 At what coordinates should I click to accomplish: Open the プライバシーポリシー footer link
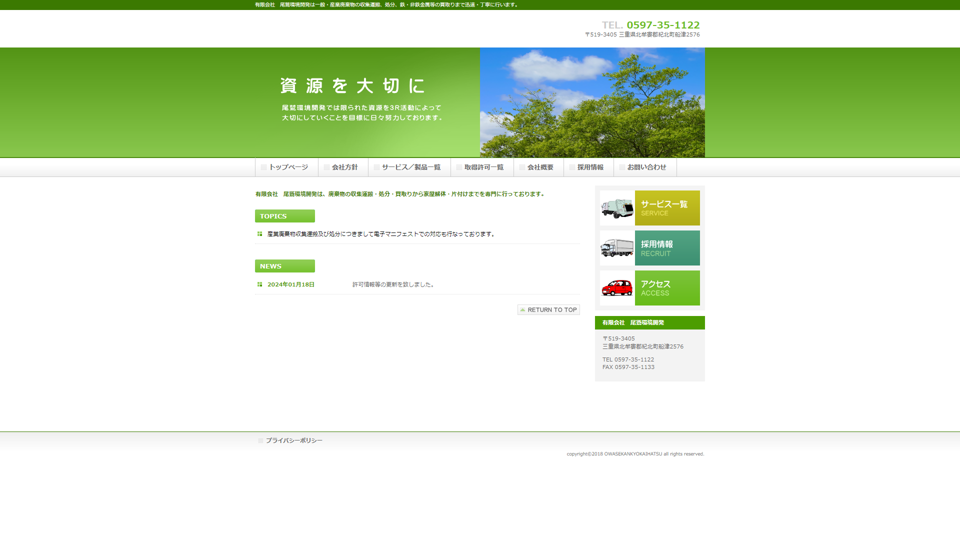tap(294, 440)
